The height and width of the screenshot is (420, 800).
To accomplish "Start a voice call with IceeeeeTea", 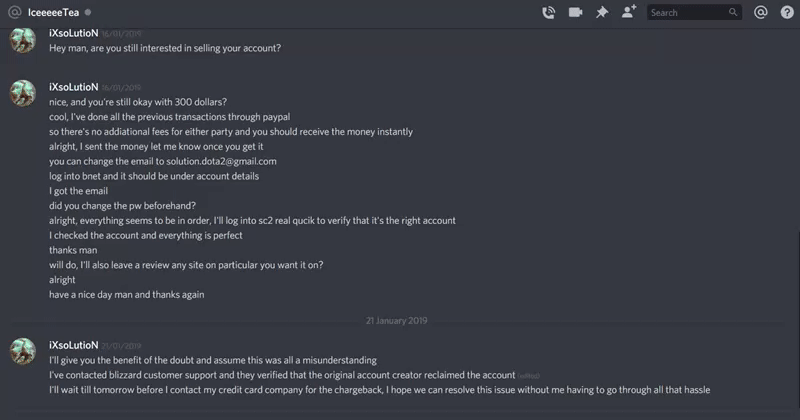I will point(548,13).
